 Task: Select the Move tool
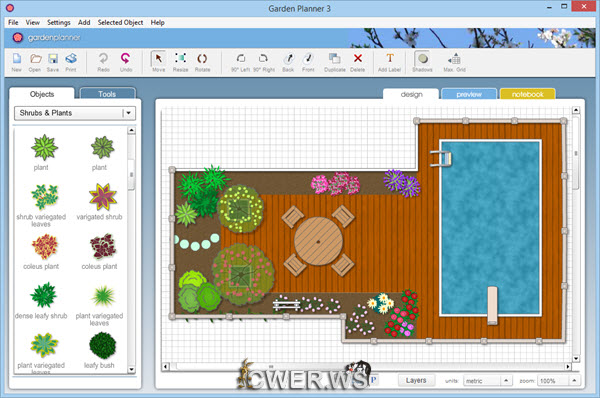pyautogui.click(x=158, y=62)
